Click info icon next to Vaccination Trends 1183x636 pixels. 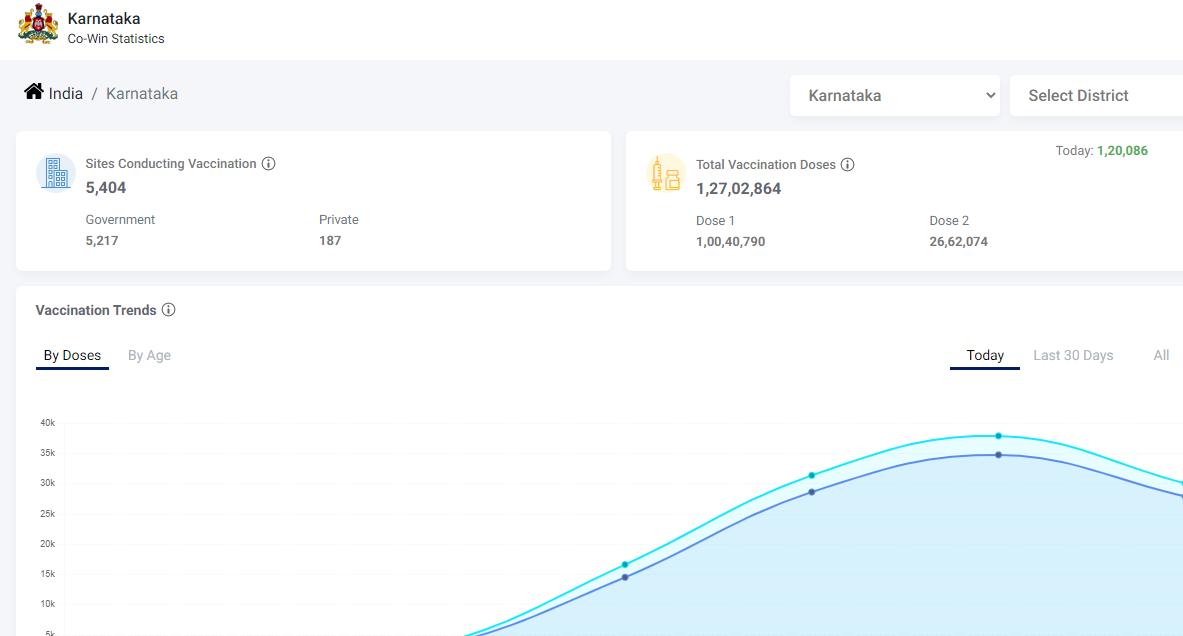pyautogui.click(x=168, y=310)
